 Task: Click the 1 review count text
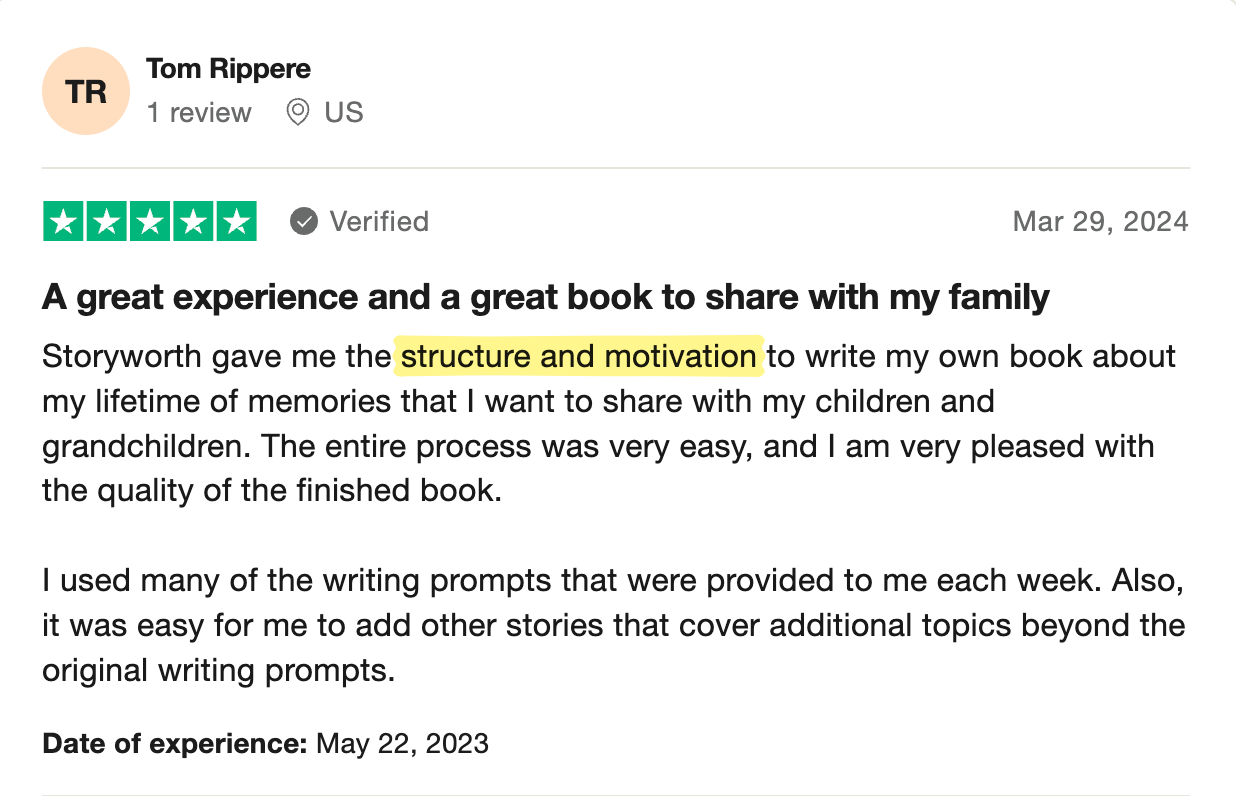click(199, 112)
